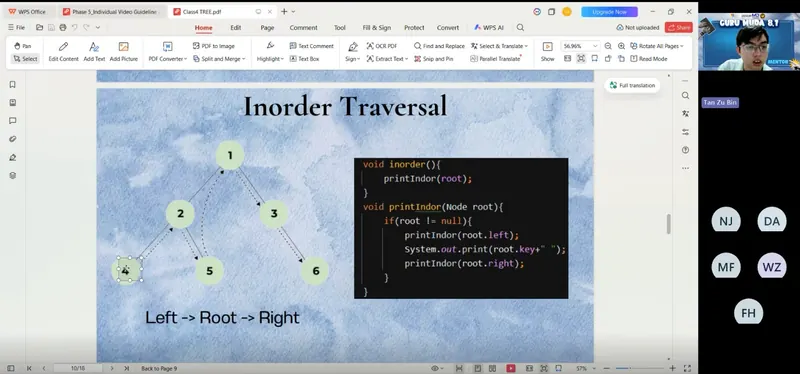Switch to two-page view in status bar
Image resolution: width=800 pixels, height=374 pixels.
point(492,368)
